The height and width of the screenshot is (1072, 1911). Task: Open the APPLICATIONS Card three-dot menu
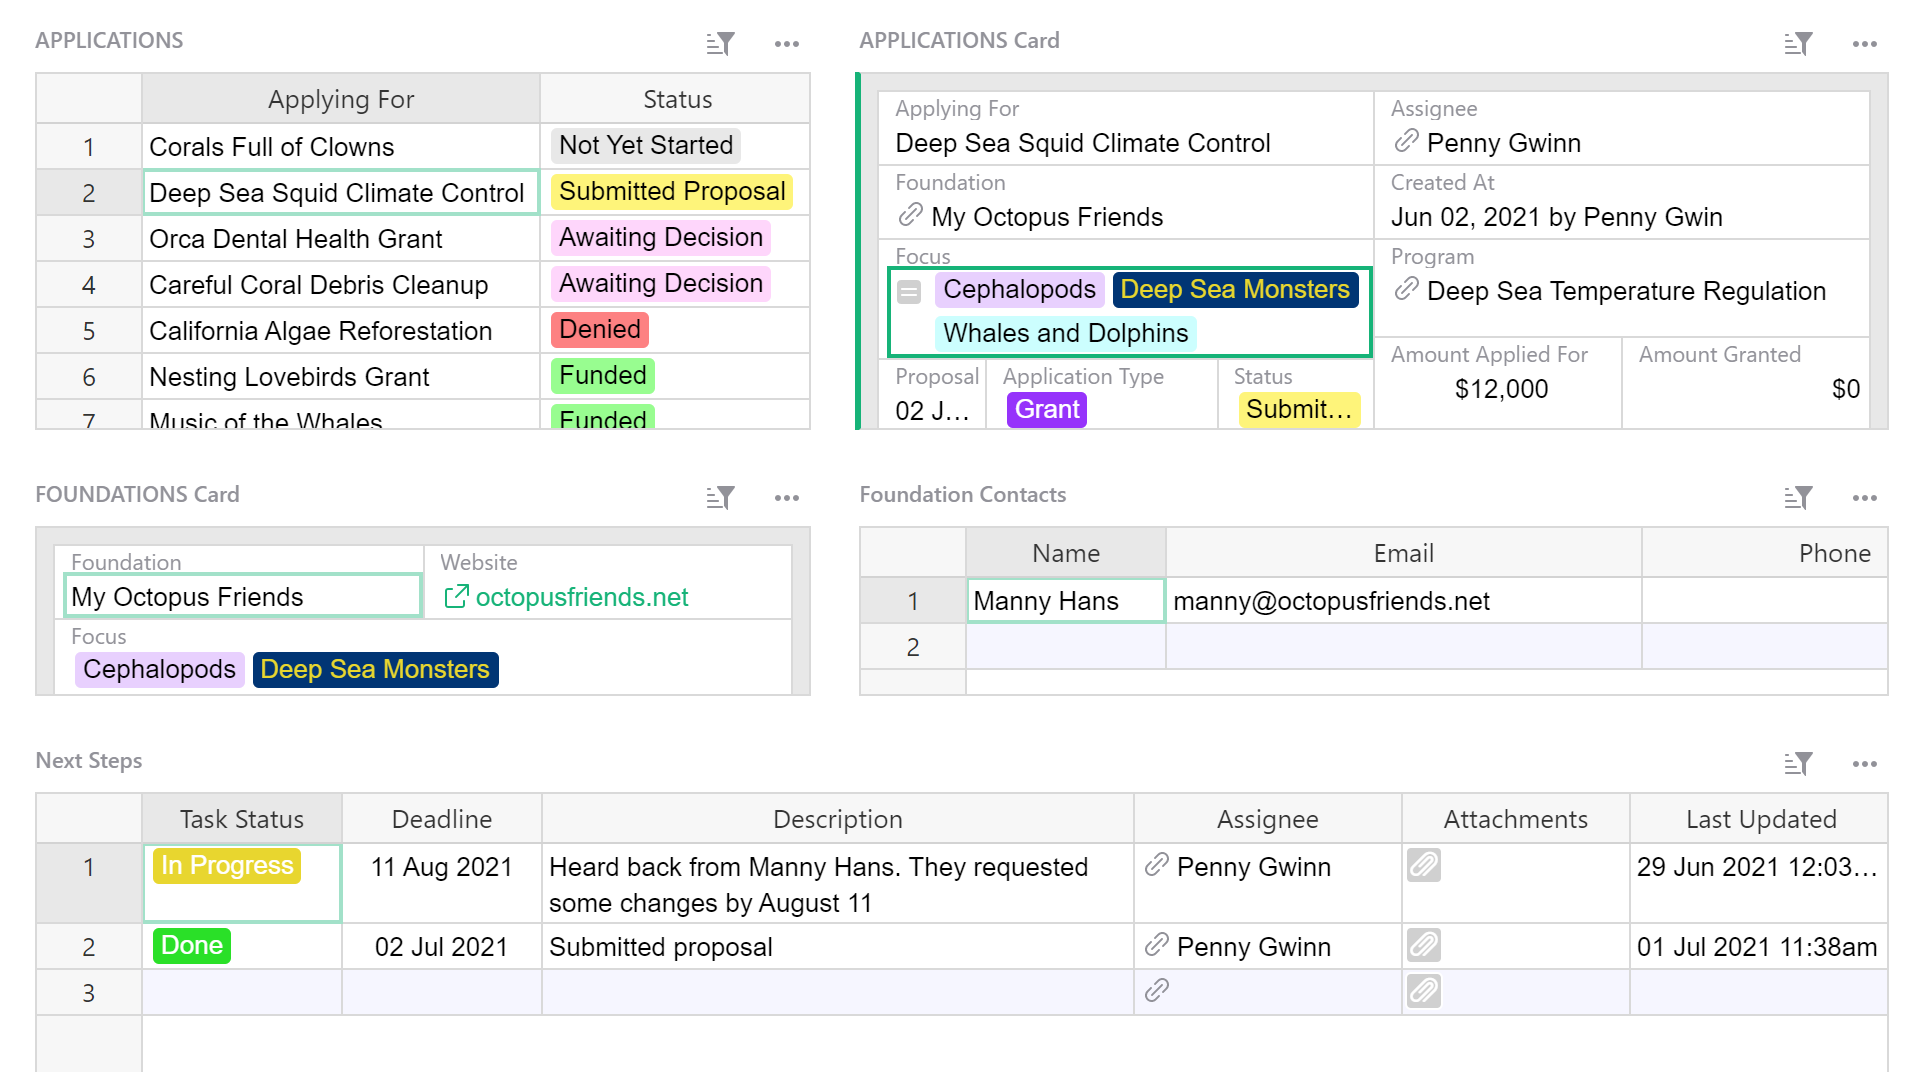[x=1864, y=44]
